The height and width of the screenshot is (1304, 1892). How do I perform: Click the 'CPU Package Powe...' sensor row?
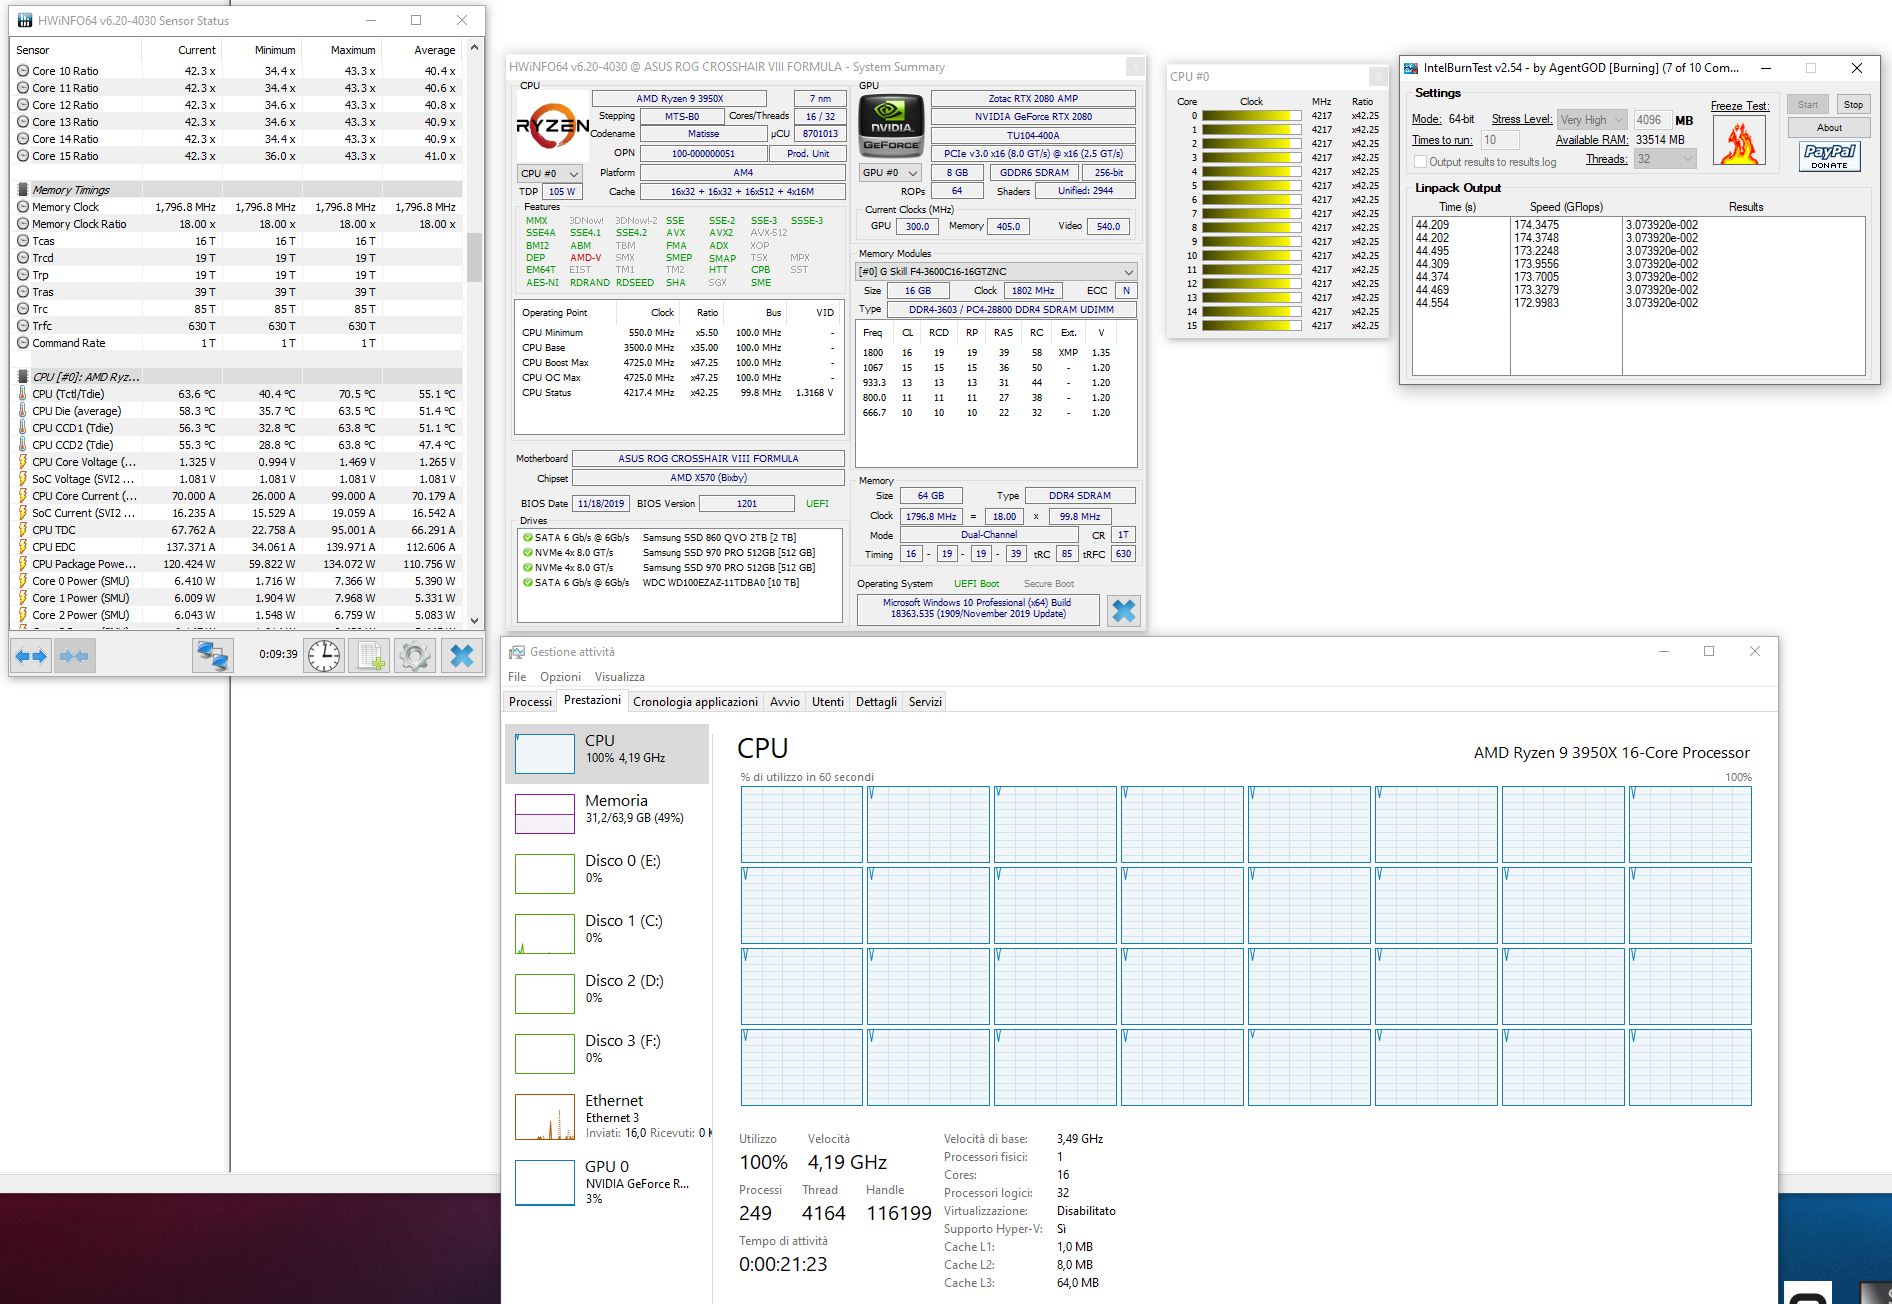237,564
